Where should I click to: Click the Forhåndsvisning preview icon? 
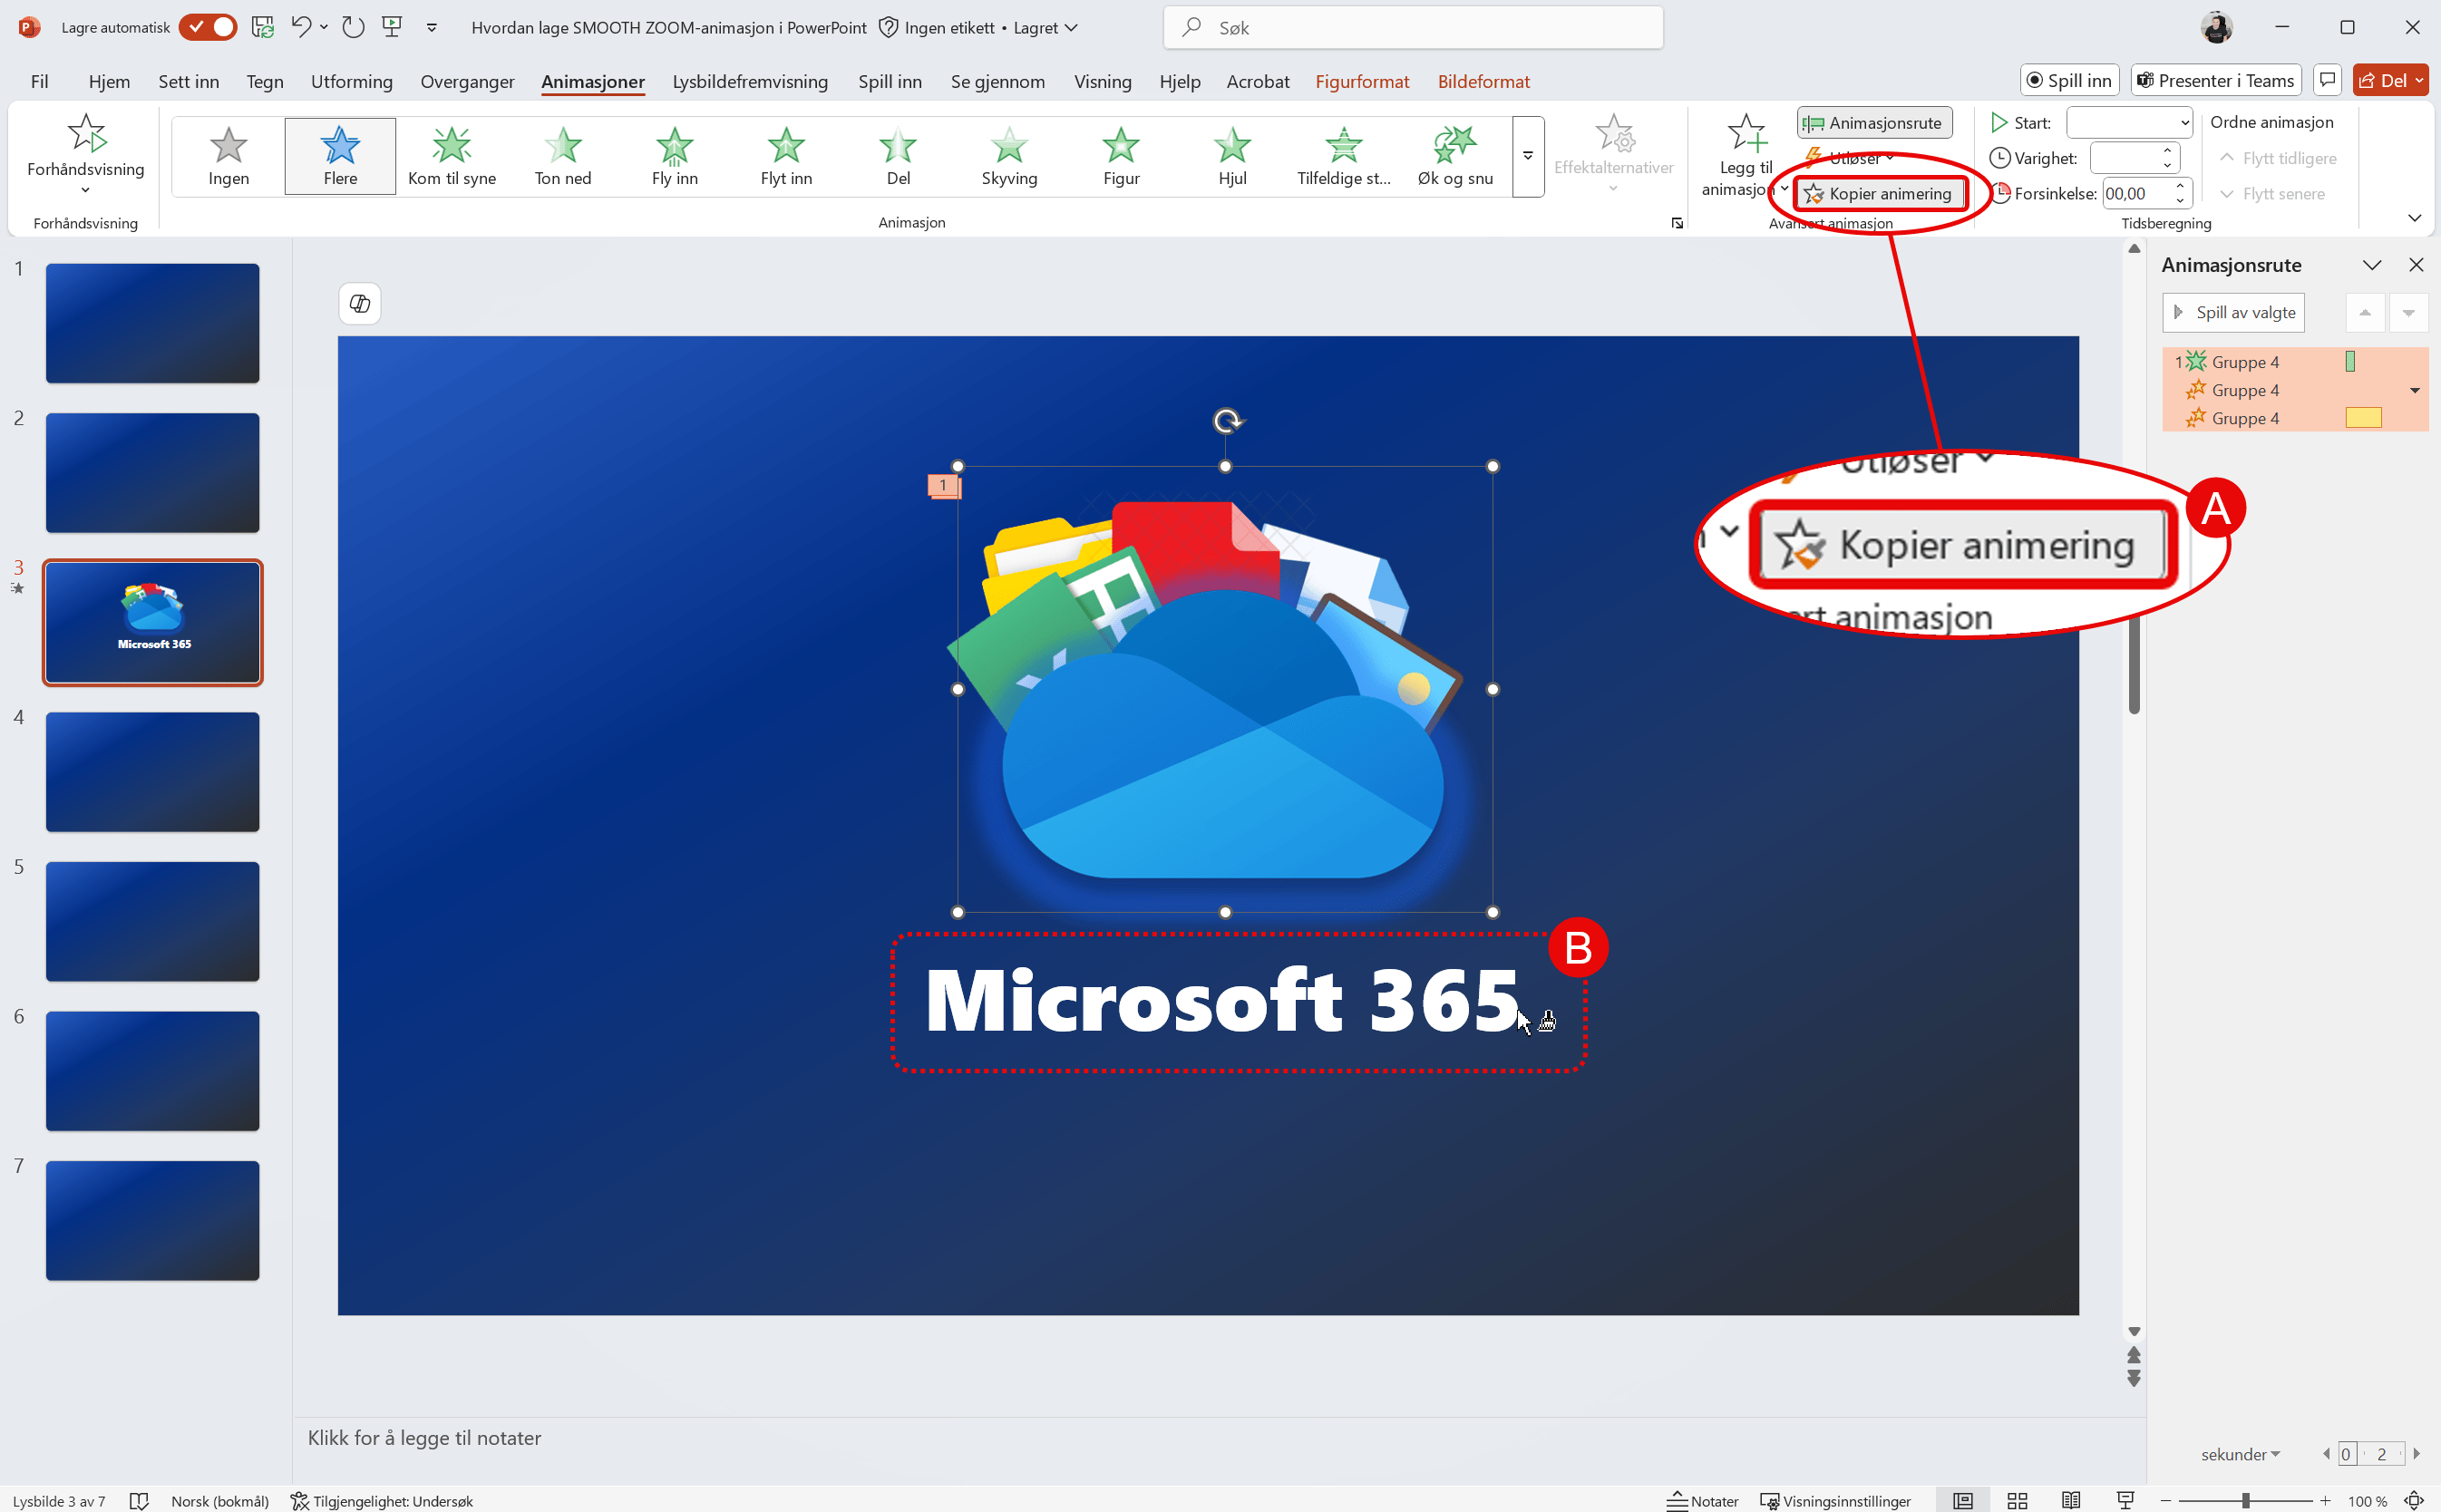pyautogui.click(x=86, y=133)
